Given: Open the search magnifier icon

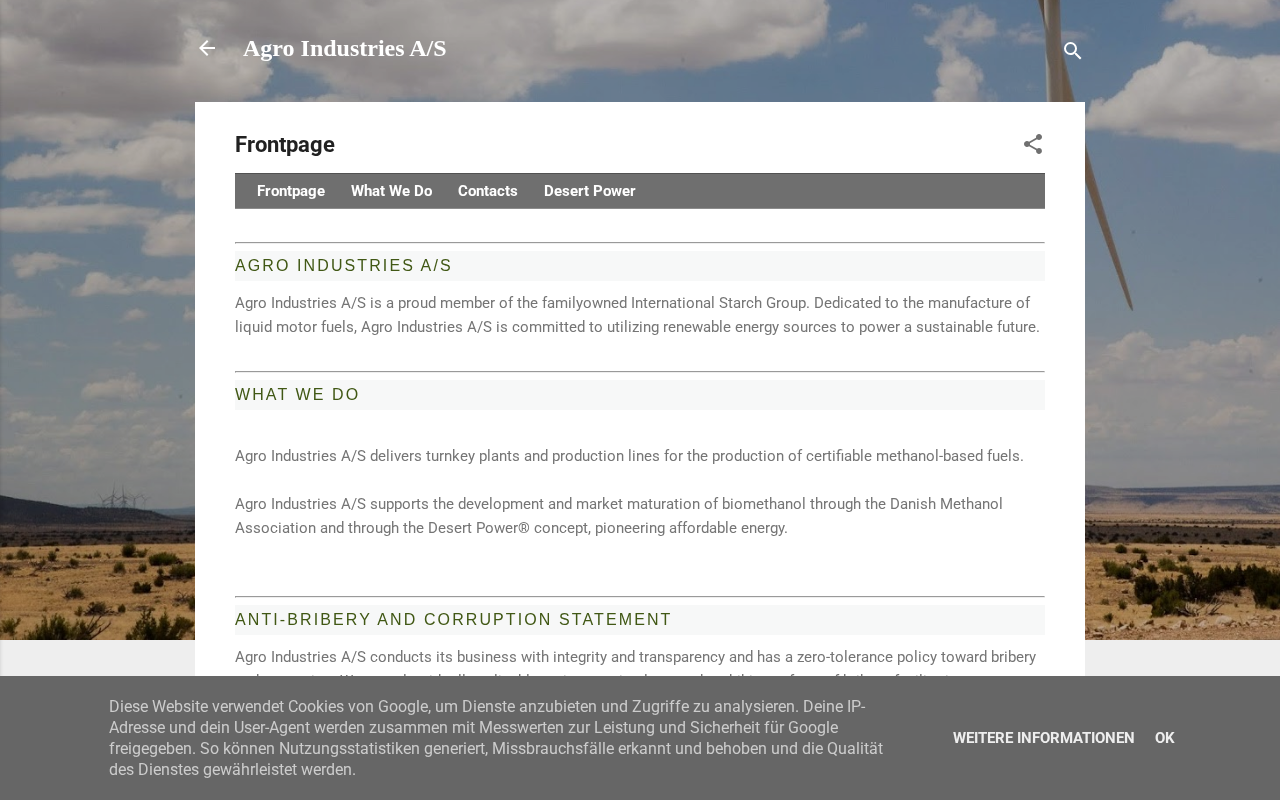Looking at the screenshot, I should click(1072, 50).
